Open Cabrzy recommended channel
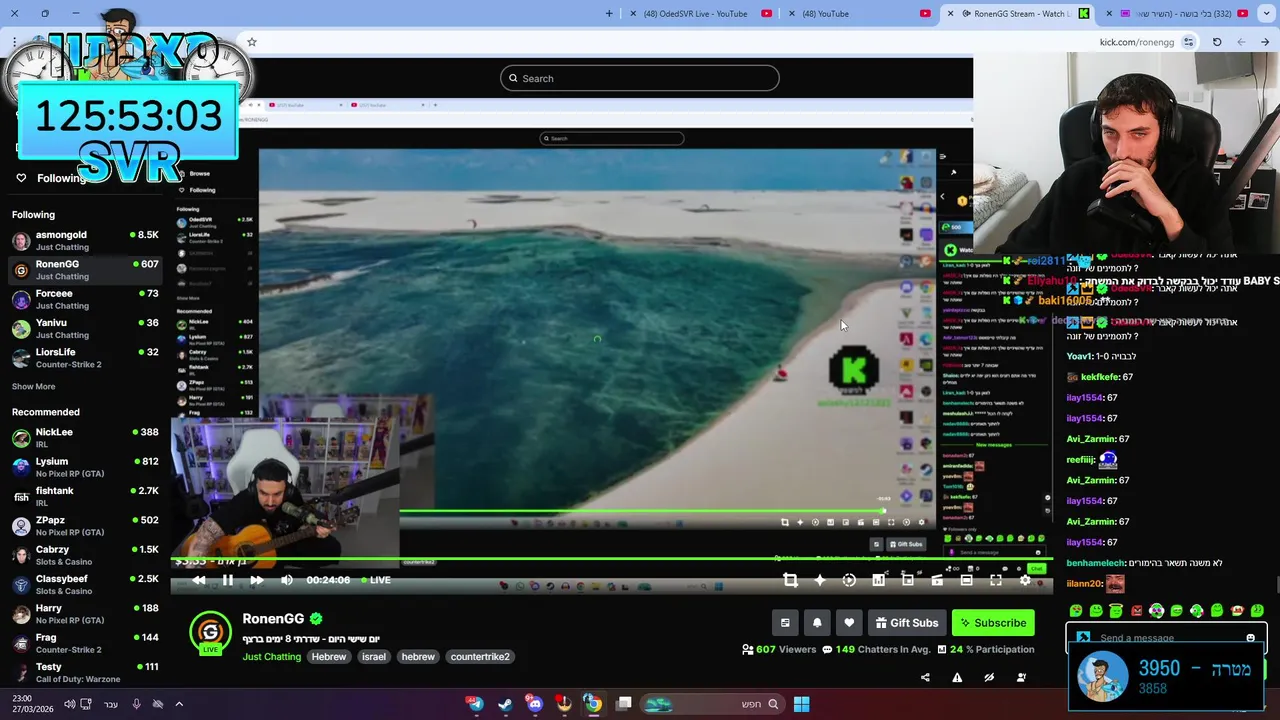The height and width of the screenshot is (720, 1280). (x=85, y=555)
